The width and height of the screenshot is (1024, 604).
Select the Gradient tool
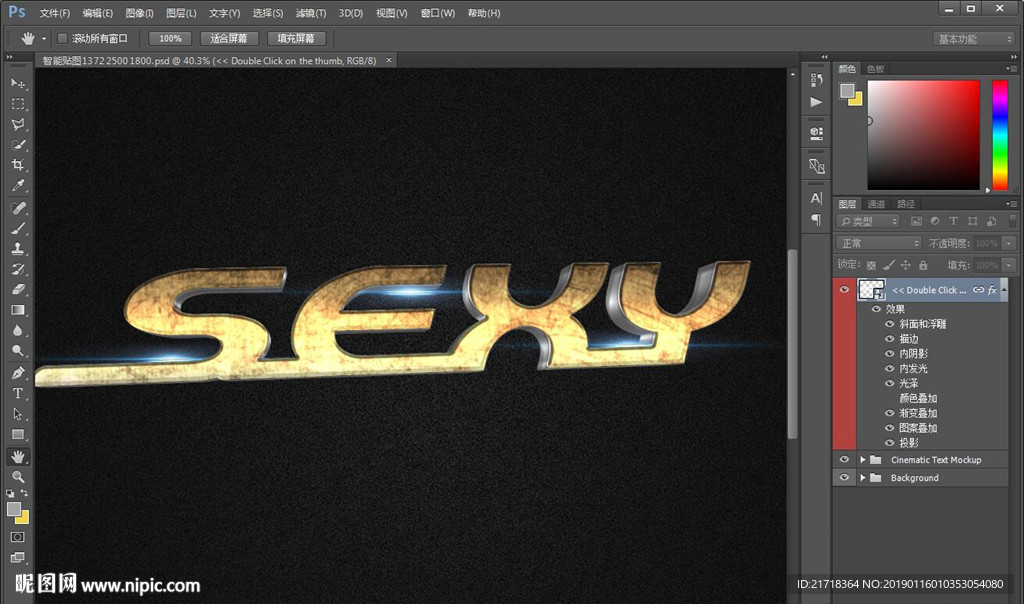click(x=18, y=310)
